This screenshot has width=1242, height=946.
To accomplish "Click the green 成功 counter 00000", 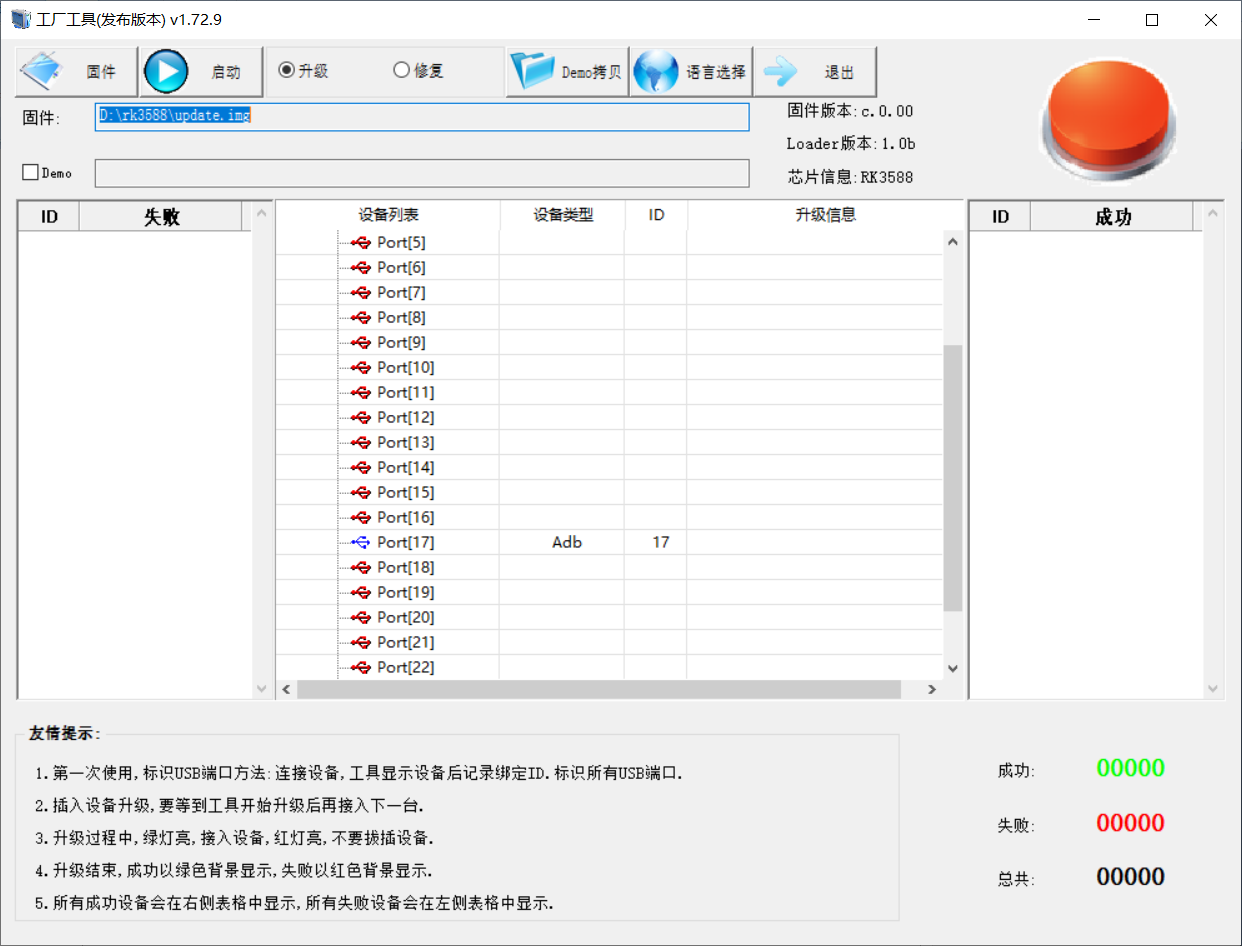I will tap(1130, 768).
